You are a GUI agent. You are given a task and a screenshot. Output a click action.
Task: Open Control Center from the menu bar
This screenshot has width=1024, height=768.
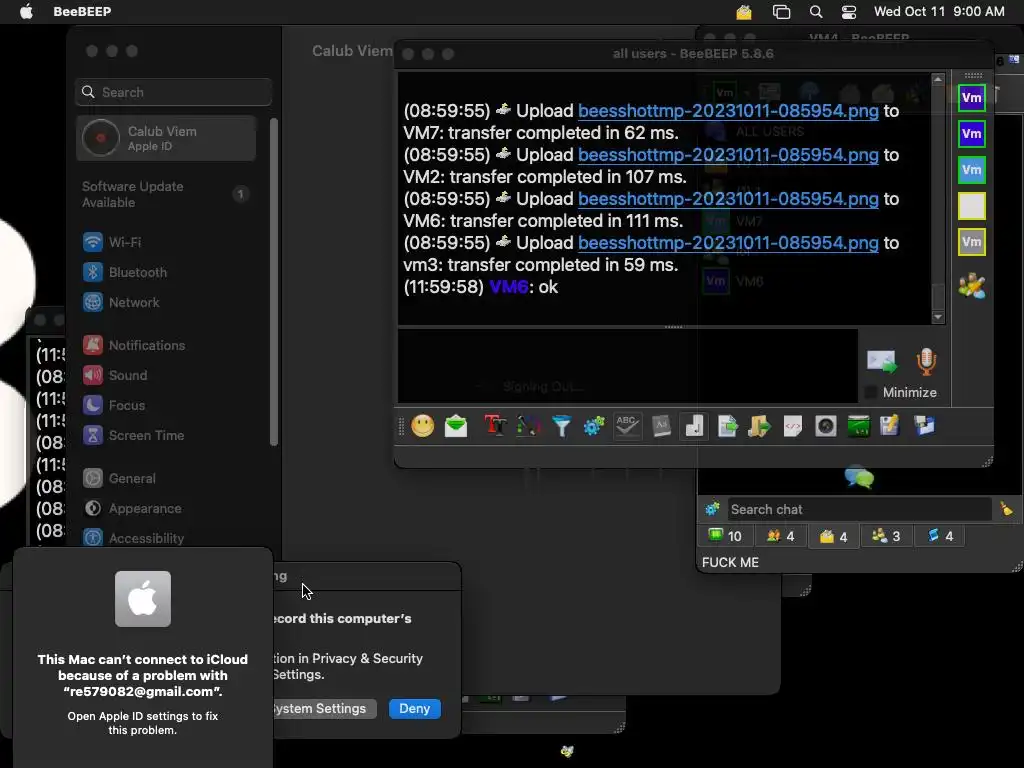[848, 12]
